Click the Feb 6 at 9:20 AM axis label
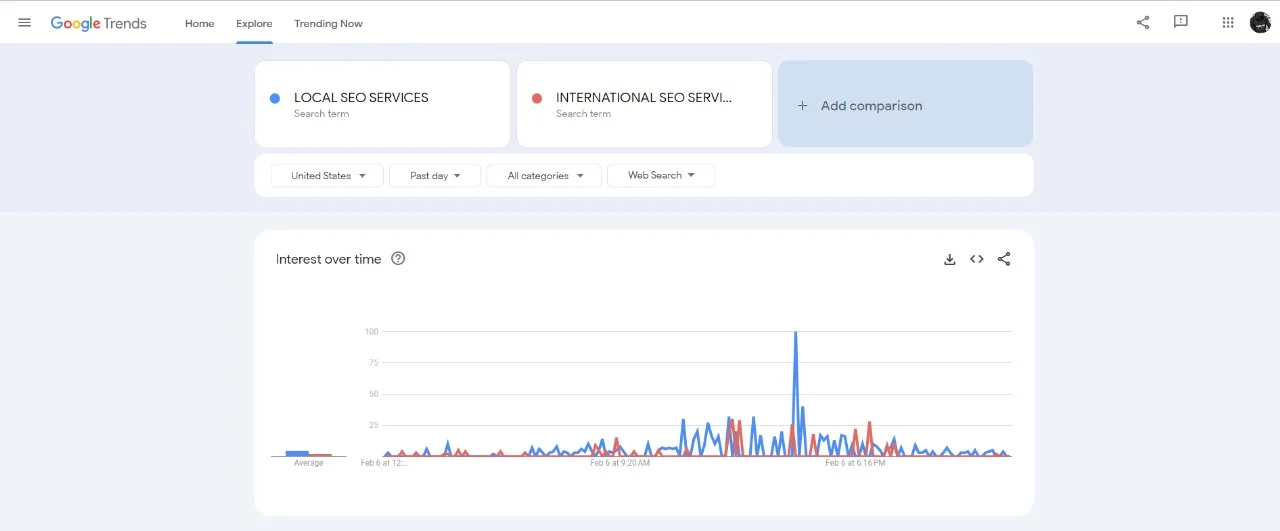The width and height of the screenshot is (1280, 531). 620,463
